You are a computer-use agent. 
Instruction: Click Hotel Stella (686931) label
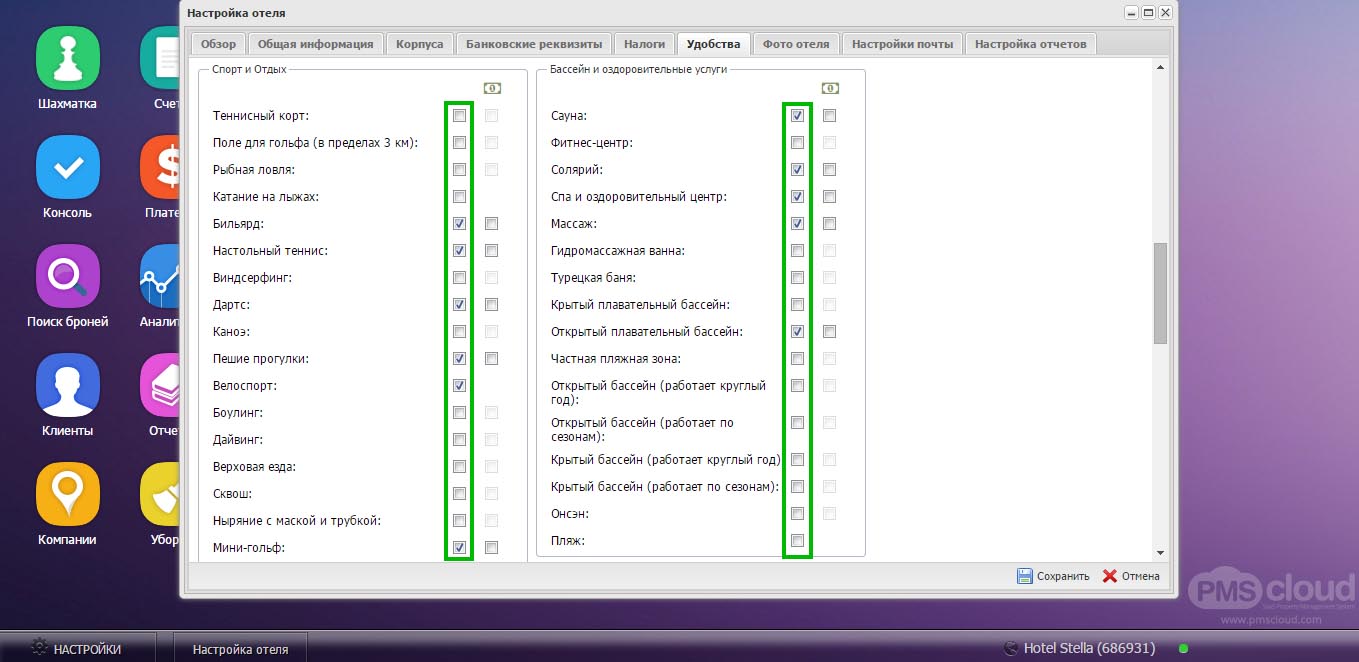[x=1089, y=648]
